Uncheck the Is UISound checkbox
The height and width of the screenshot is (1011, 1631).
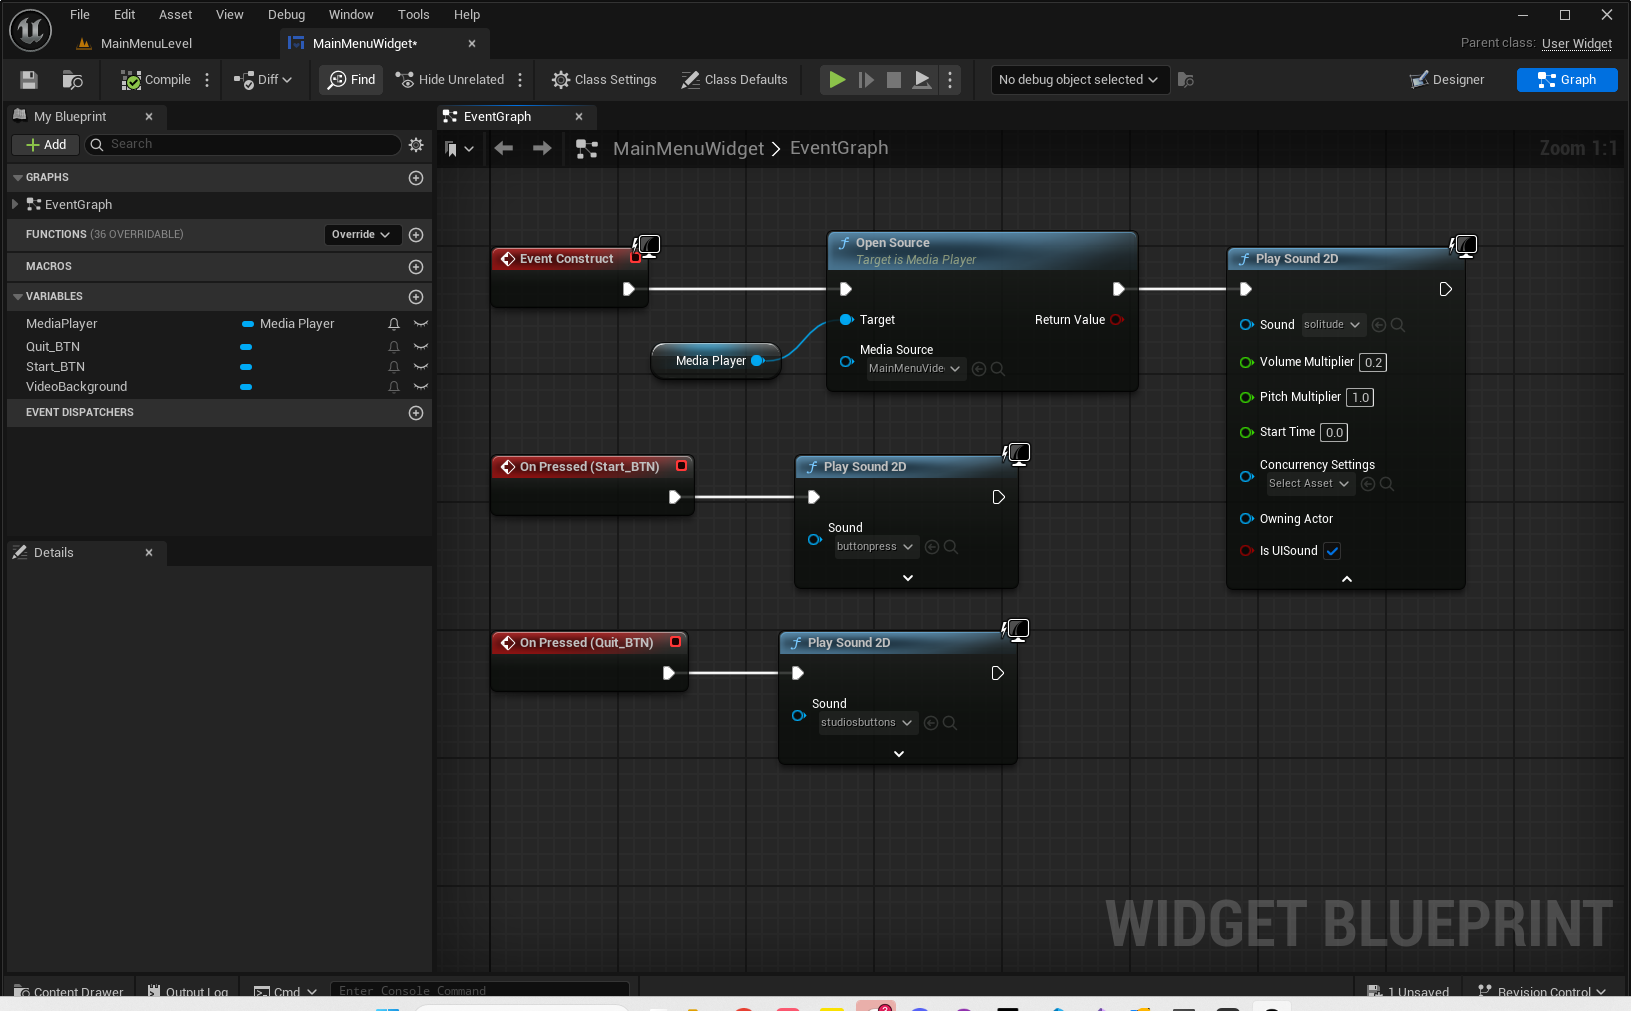1332,551
